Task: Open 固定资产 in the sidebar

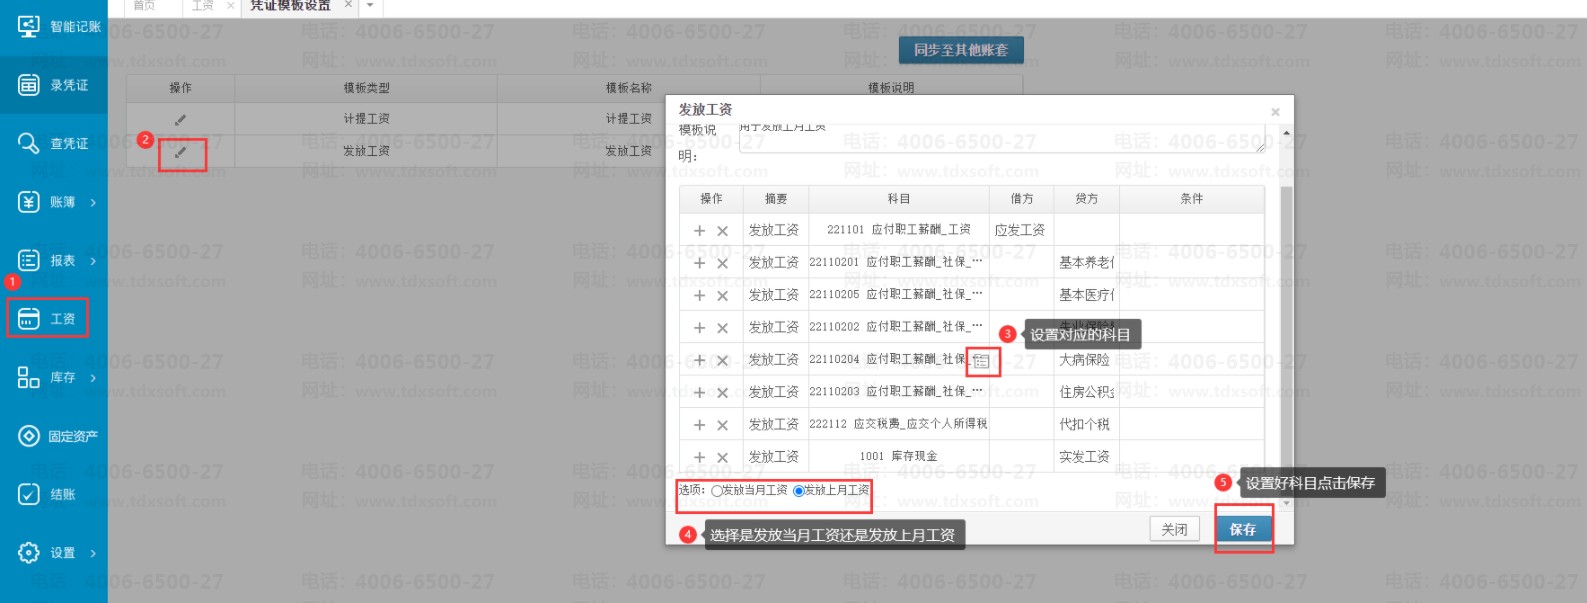Action: 58,436
